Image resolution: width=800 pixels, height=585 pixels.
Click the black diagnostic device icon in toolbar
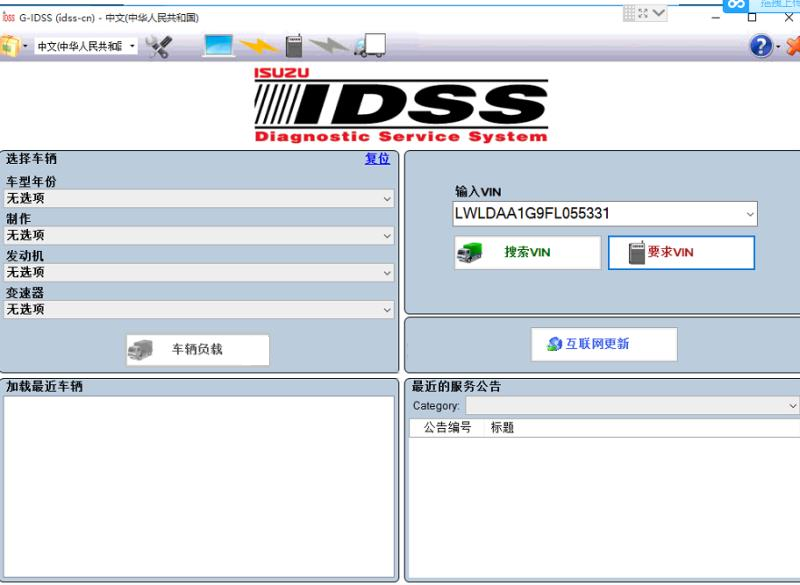[x=294, y=45]
